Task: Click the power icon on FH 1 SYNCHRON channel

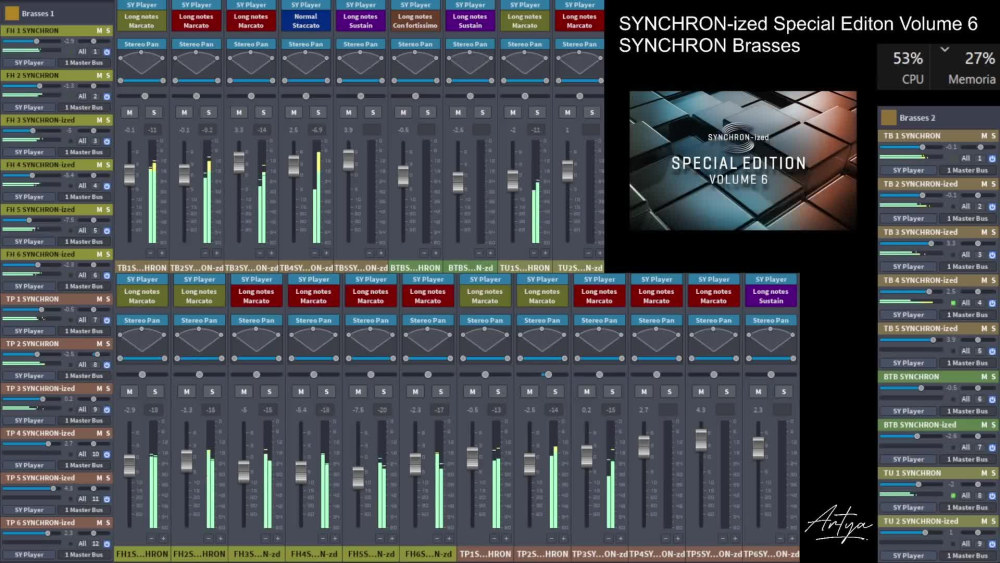Action: pyautogui.click(x=107, y=52)
